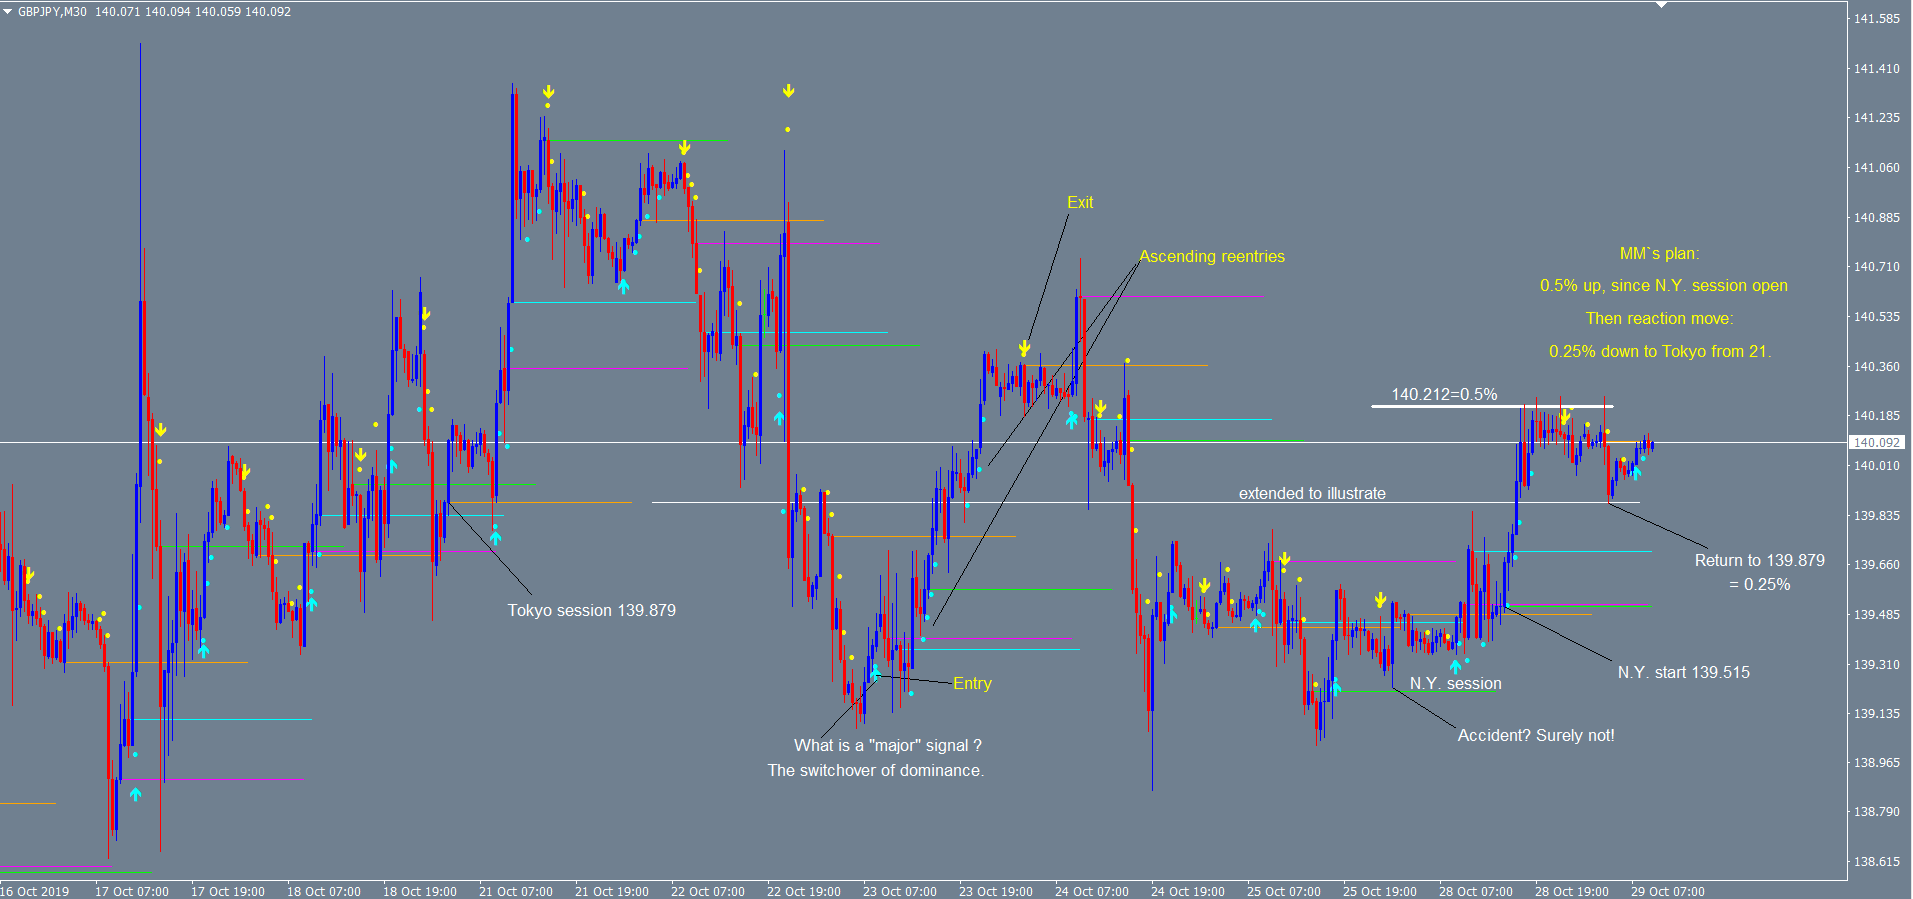Open the GBPJPY,M30 chart dropdown triangle
The width and height of the screenshot is (1913, 899).
tap(8, 12)
